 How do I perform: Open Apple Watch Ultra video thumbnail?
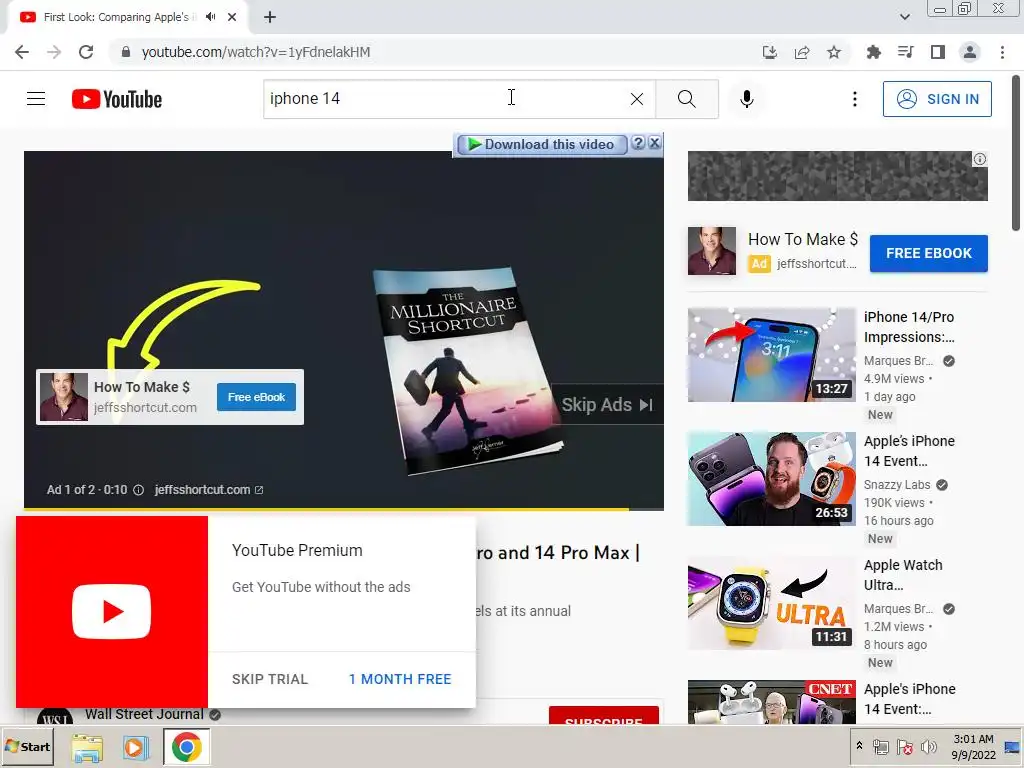pos(771,603)
